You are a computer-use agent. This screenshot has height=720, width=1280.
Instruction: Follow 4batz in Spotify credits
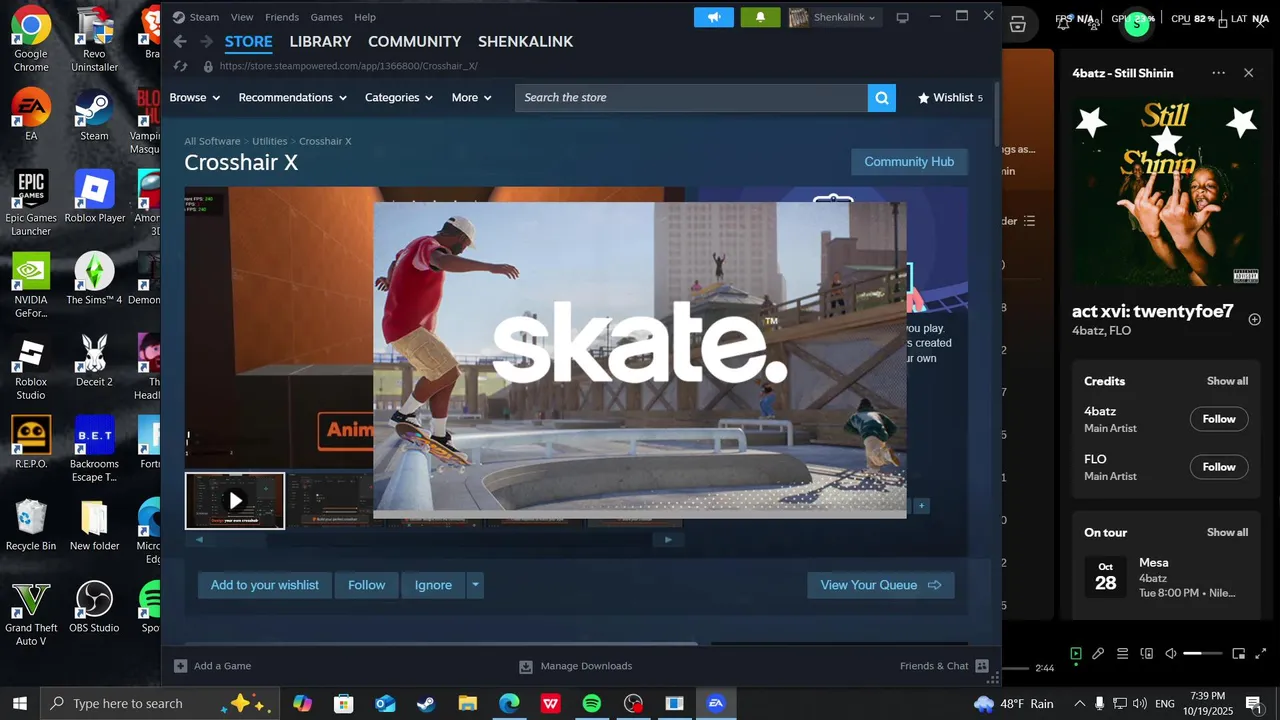coord(1219,419)
